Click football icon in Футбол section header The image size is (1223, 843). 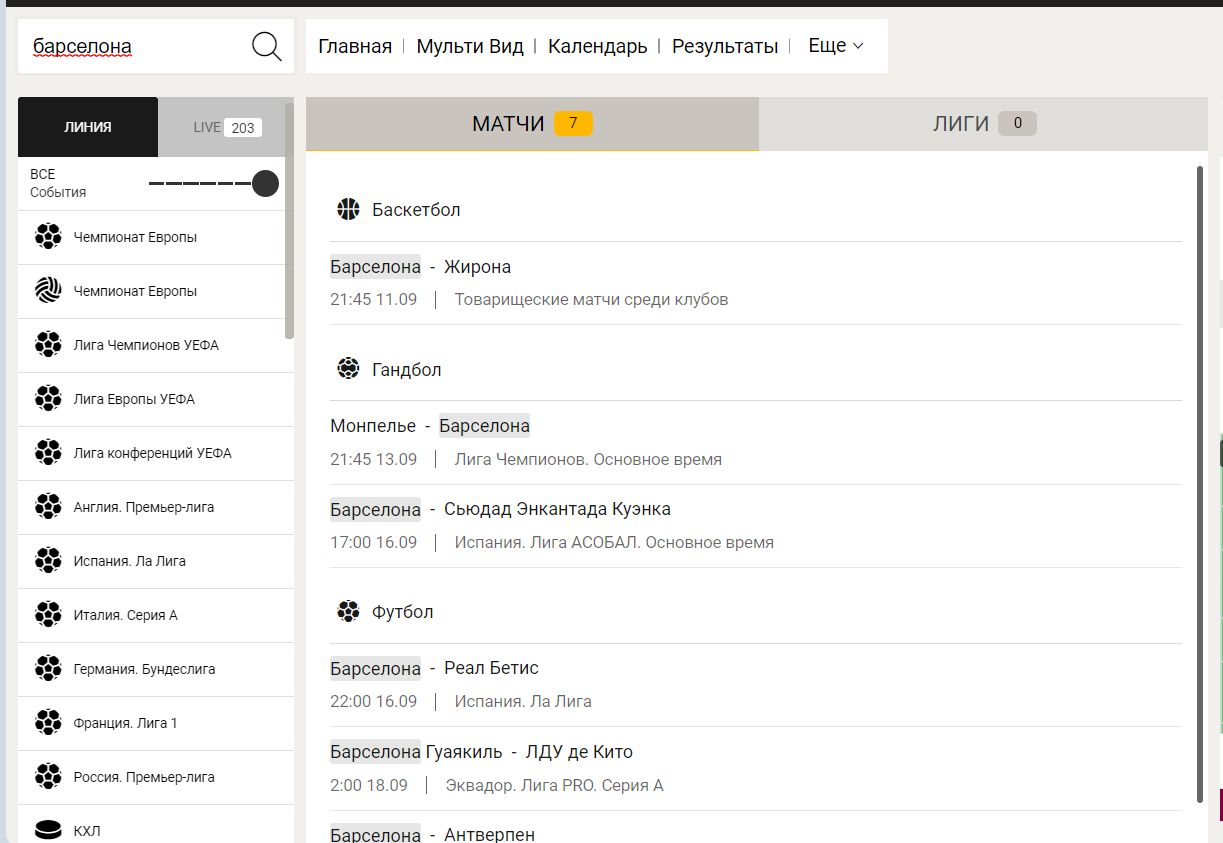[348, 611]
